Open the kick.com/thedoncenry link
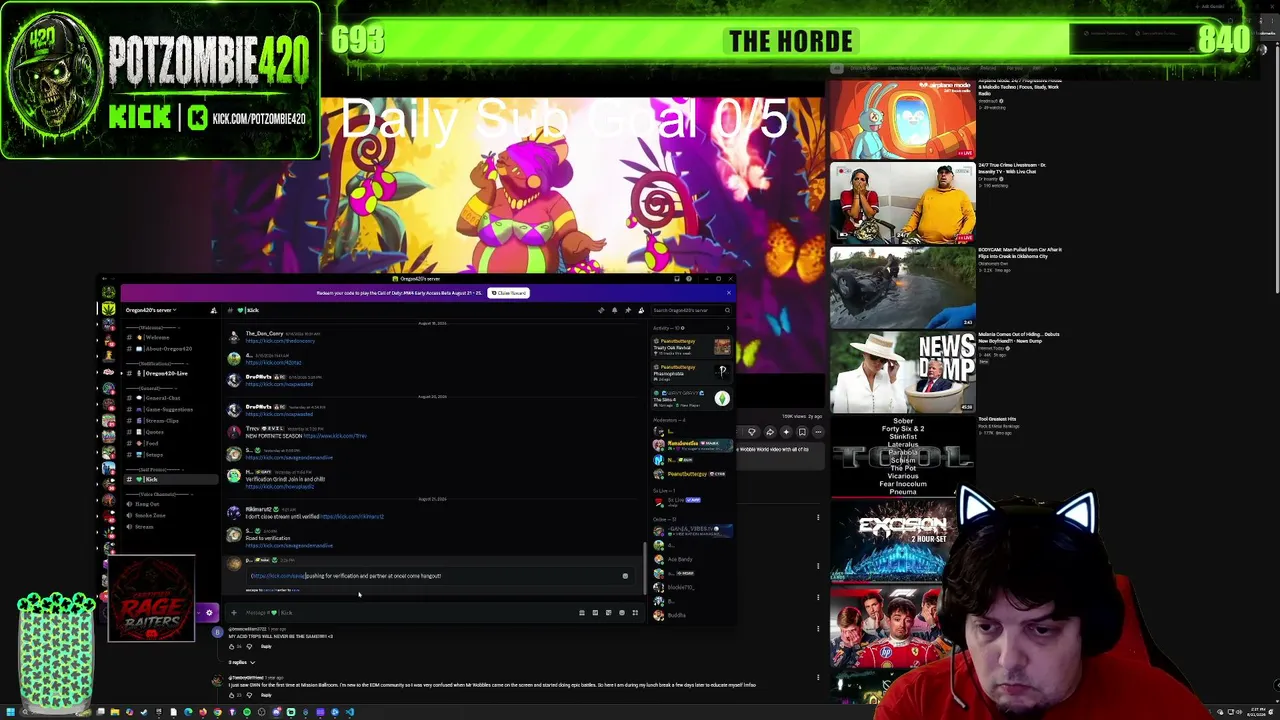The height and width of the screenshot is (720, 1280). (280, 341)
